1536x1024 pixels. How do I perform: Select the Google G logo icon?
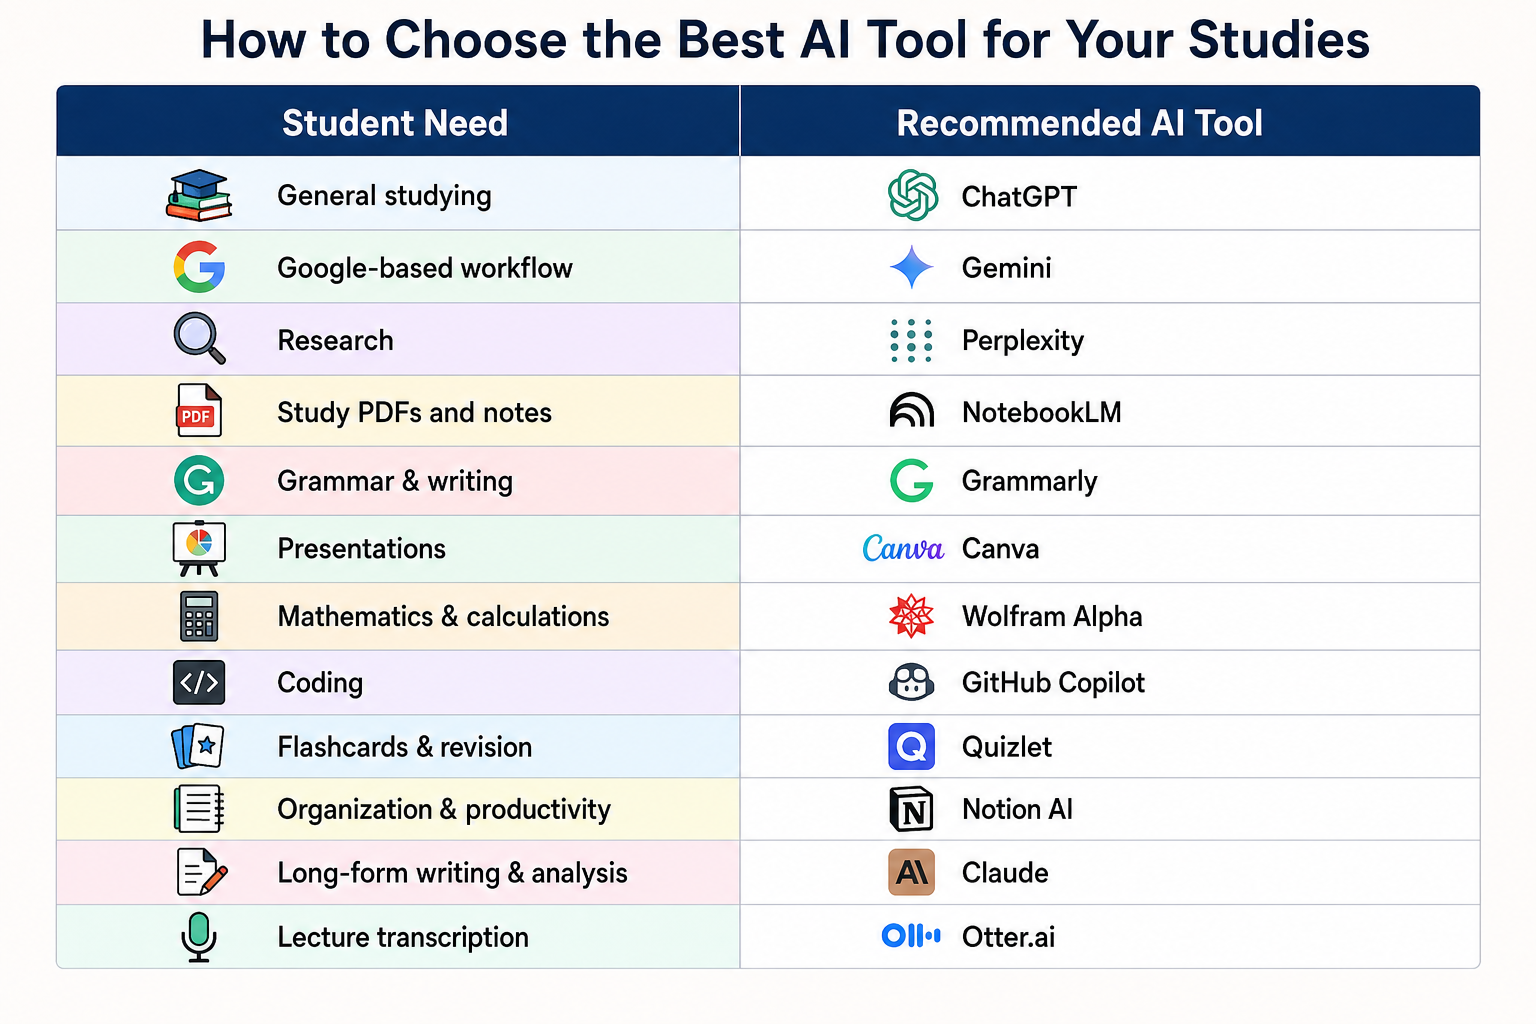pyautogui.click(x=199, y=267)
